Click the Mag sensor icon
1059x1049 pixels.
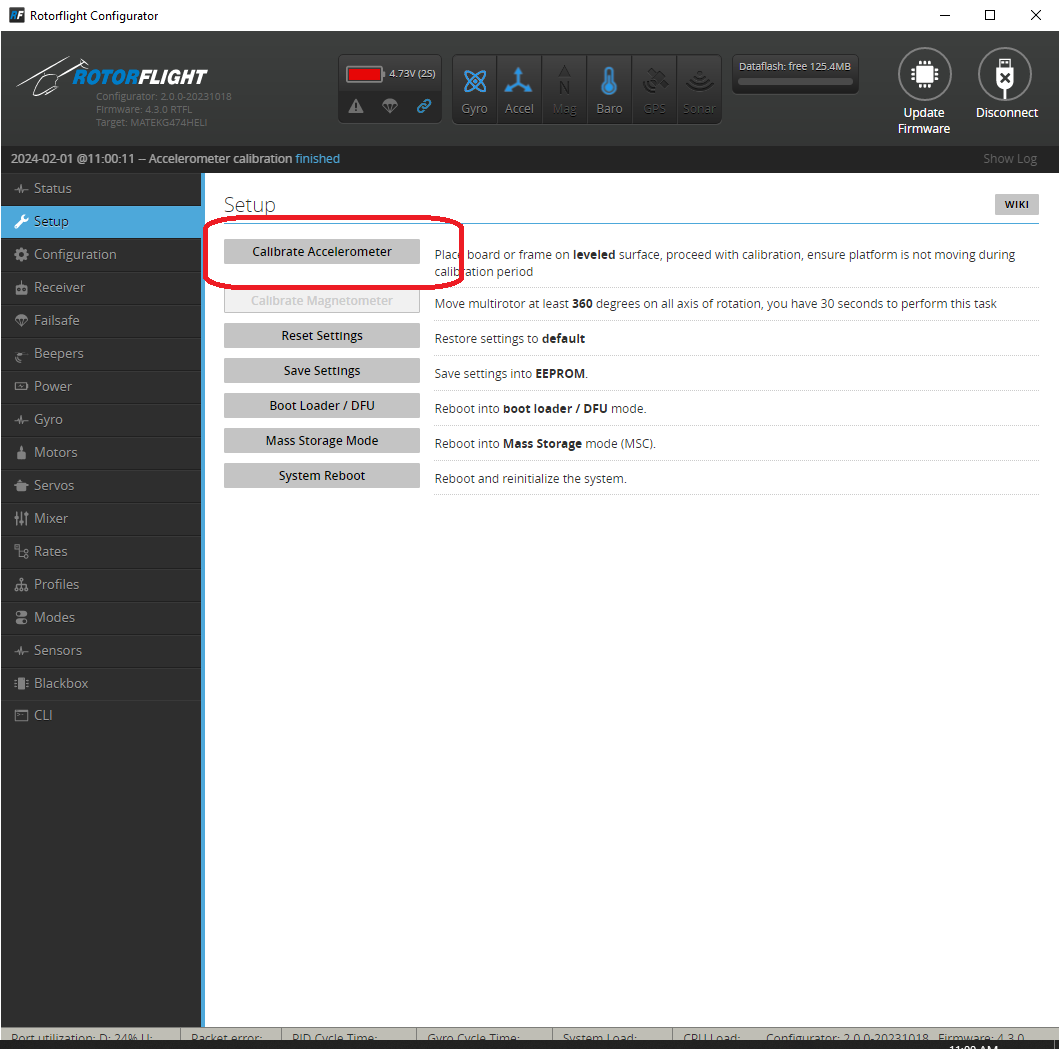coord(564,82)
